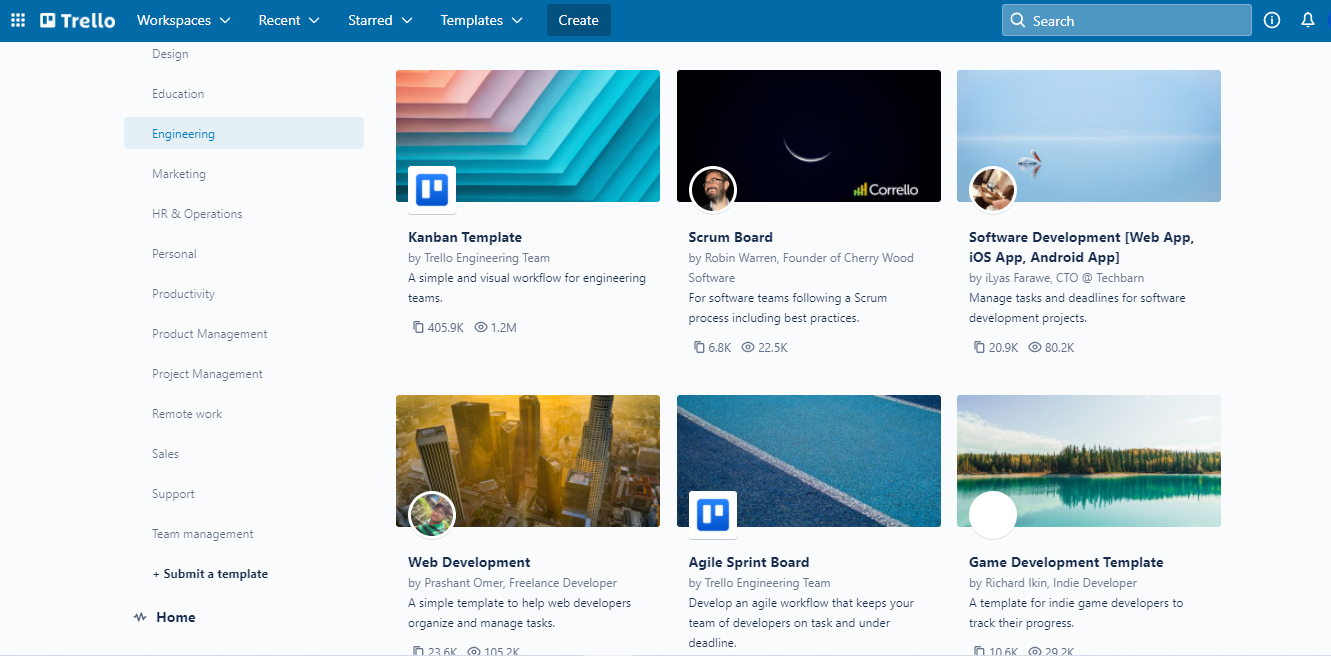Click the copies icon under Software Development
Image resolution: width=1331 pixels, height=656 pixels.
point(979,347)
